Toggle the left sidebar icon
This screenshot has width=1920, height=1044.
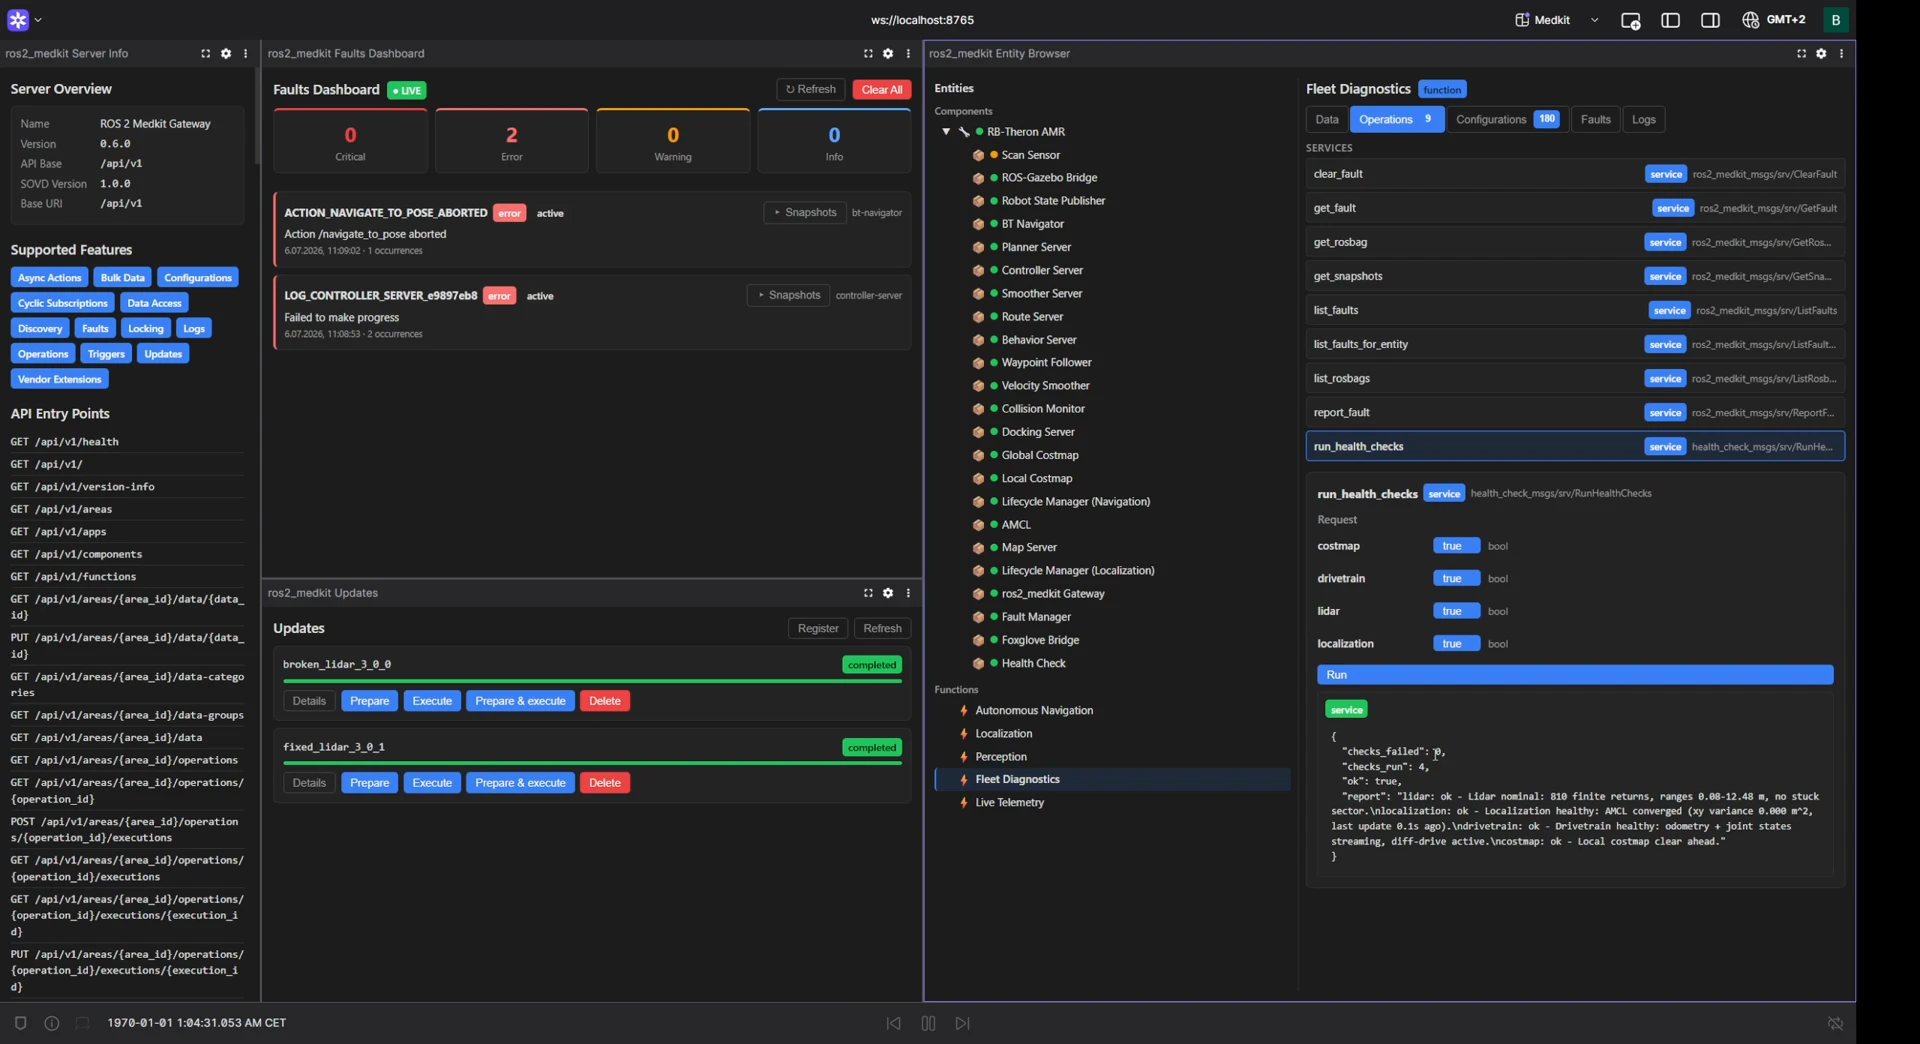pyautogui.click(x=1670, y=20)
